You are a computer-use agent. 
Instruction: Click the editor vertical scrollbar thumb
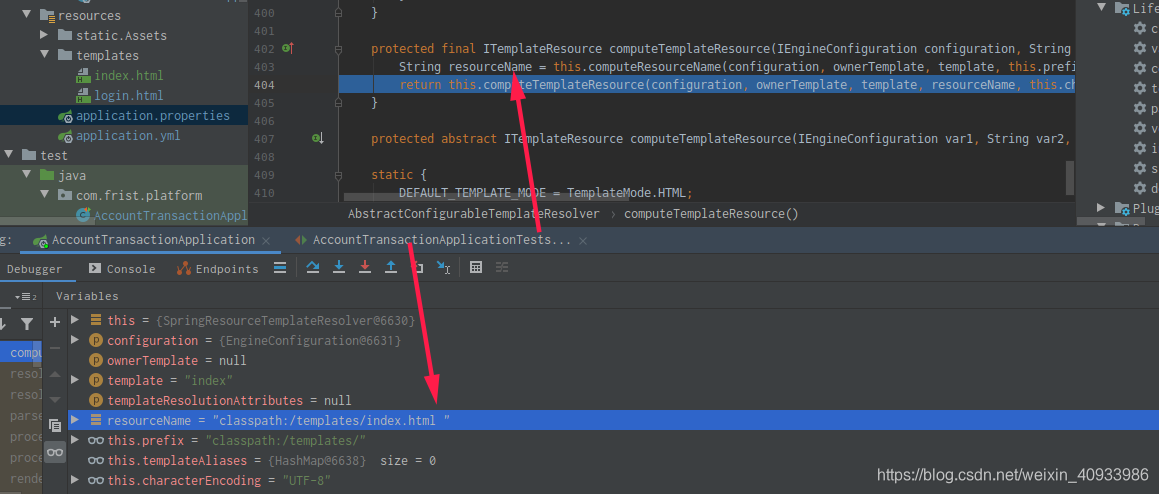click(1070, 177)
